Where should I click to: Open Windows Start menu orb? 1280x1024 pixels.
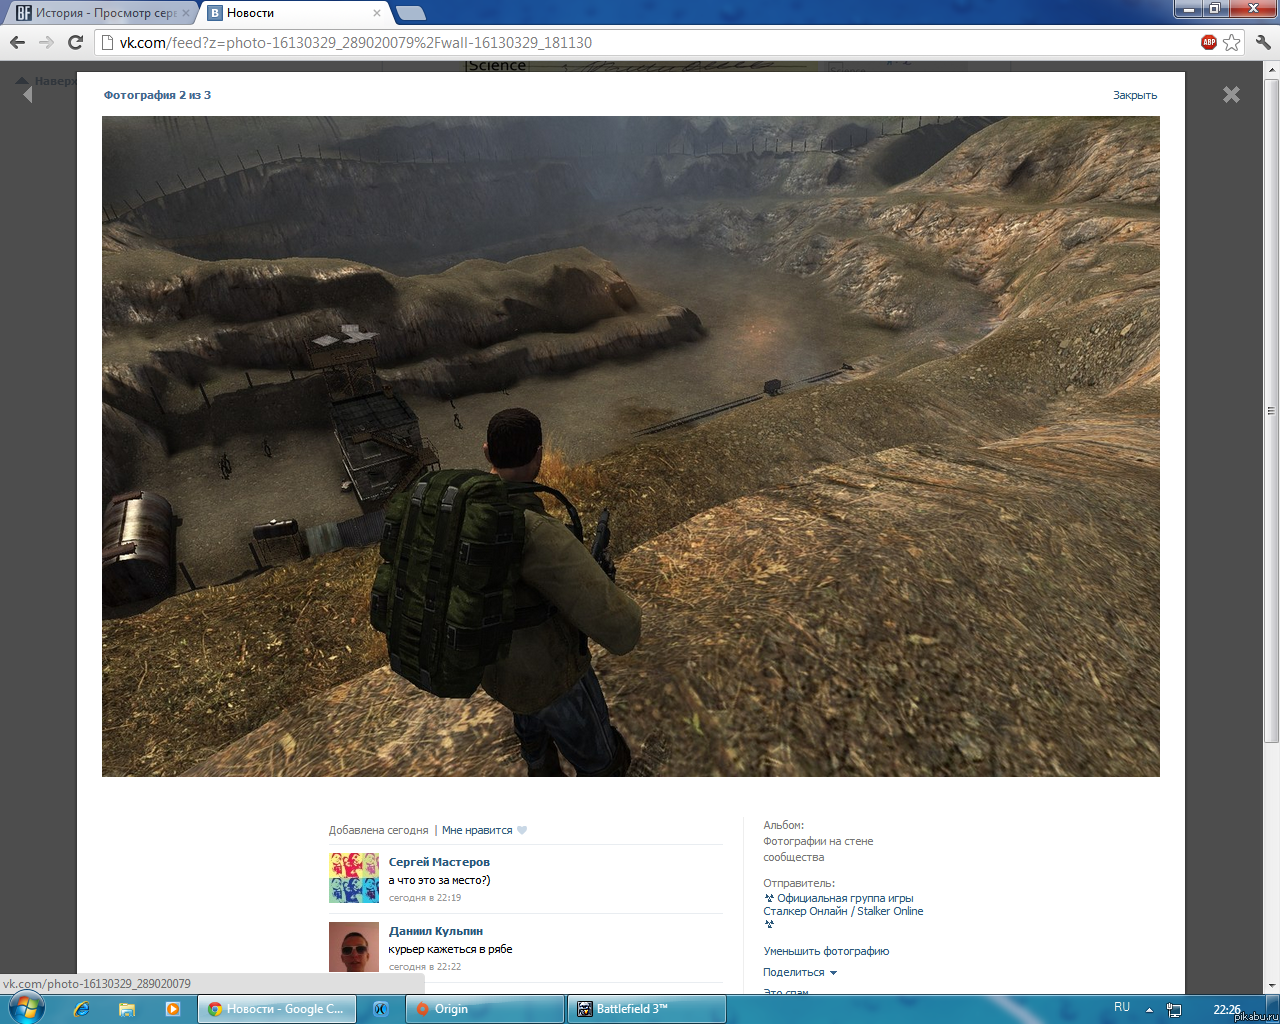[26, 1008]
